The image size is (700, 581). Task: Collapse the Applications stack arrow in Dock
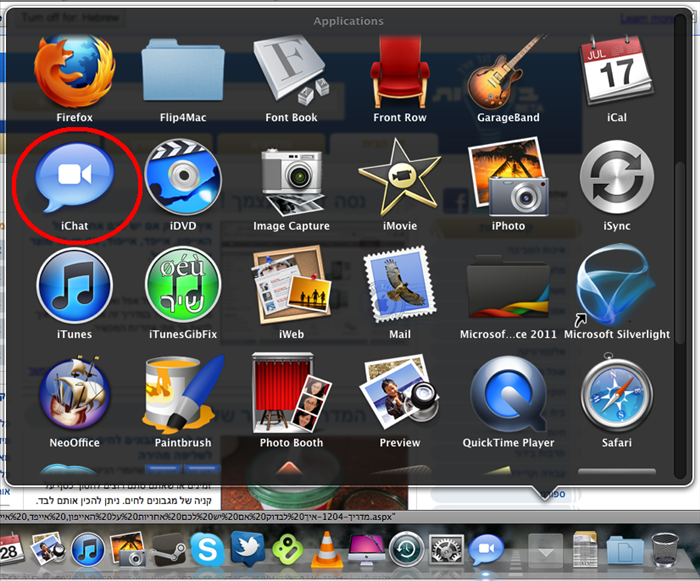545,551
